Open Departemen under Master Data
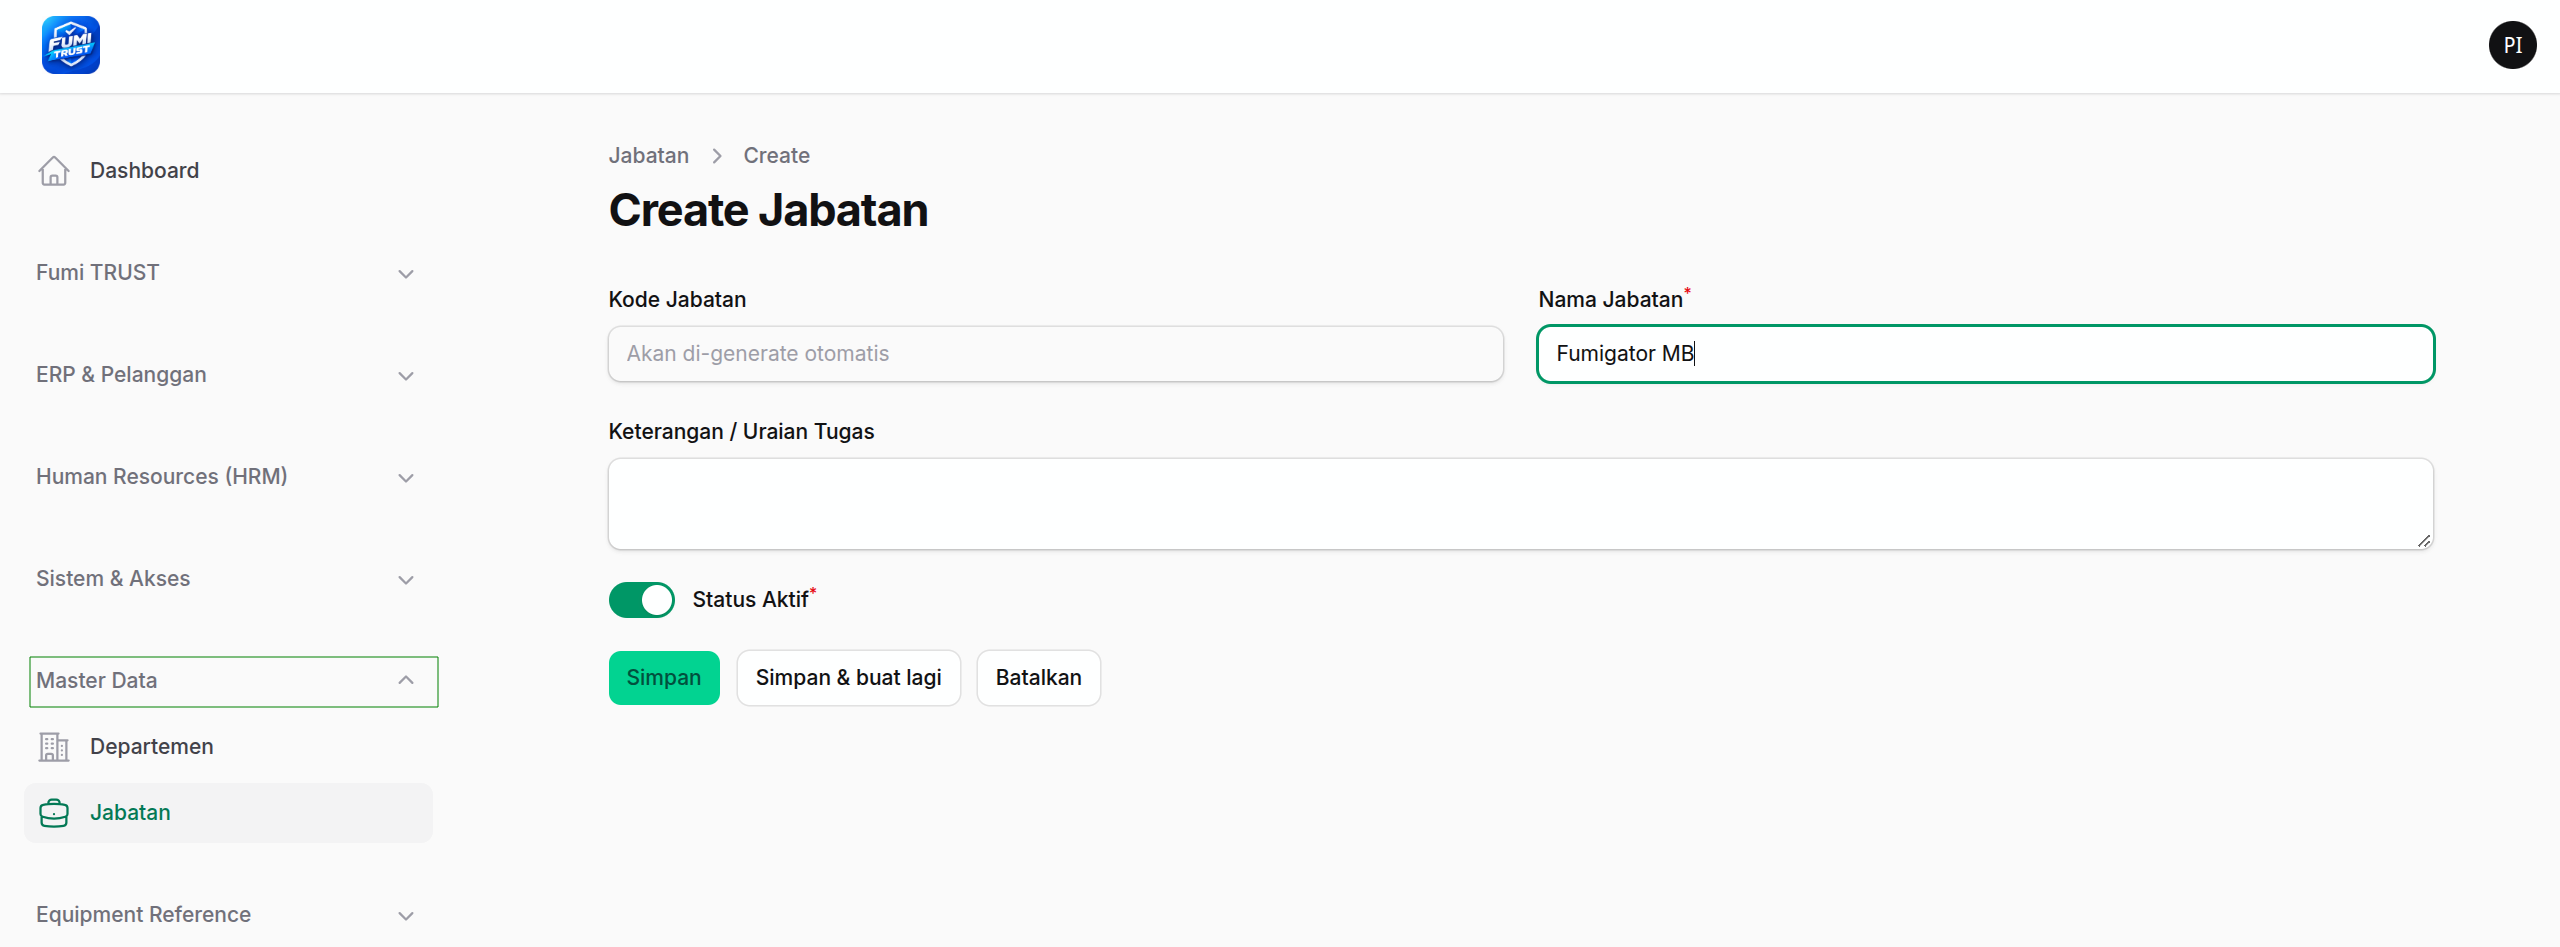The height and width of the screenshot is (947, 2560). (228, 747)
